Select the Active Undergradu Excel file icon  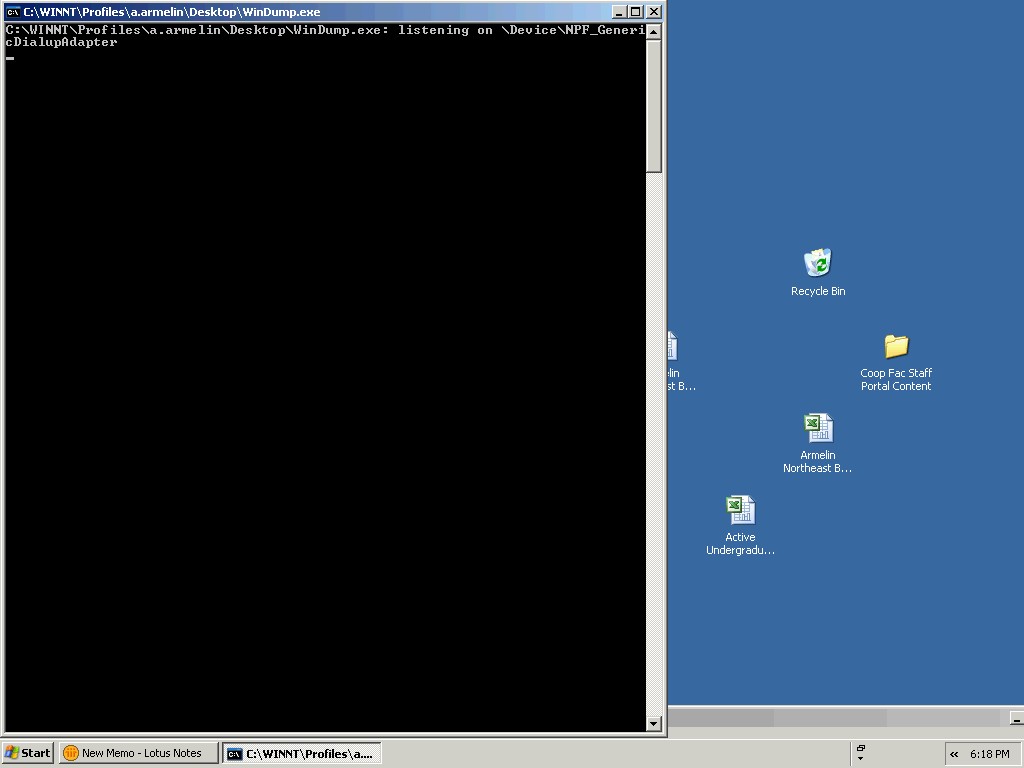[x=740, y=511]
